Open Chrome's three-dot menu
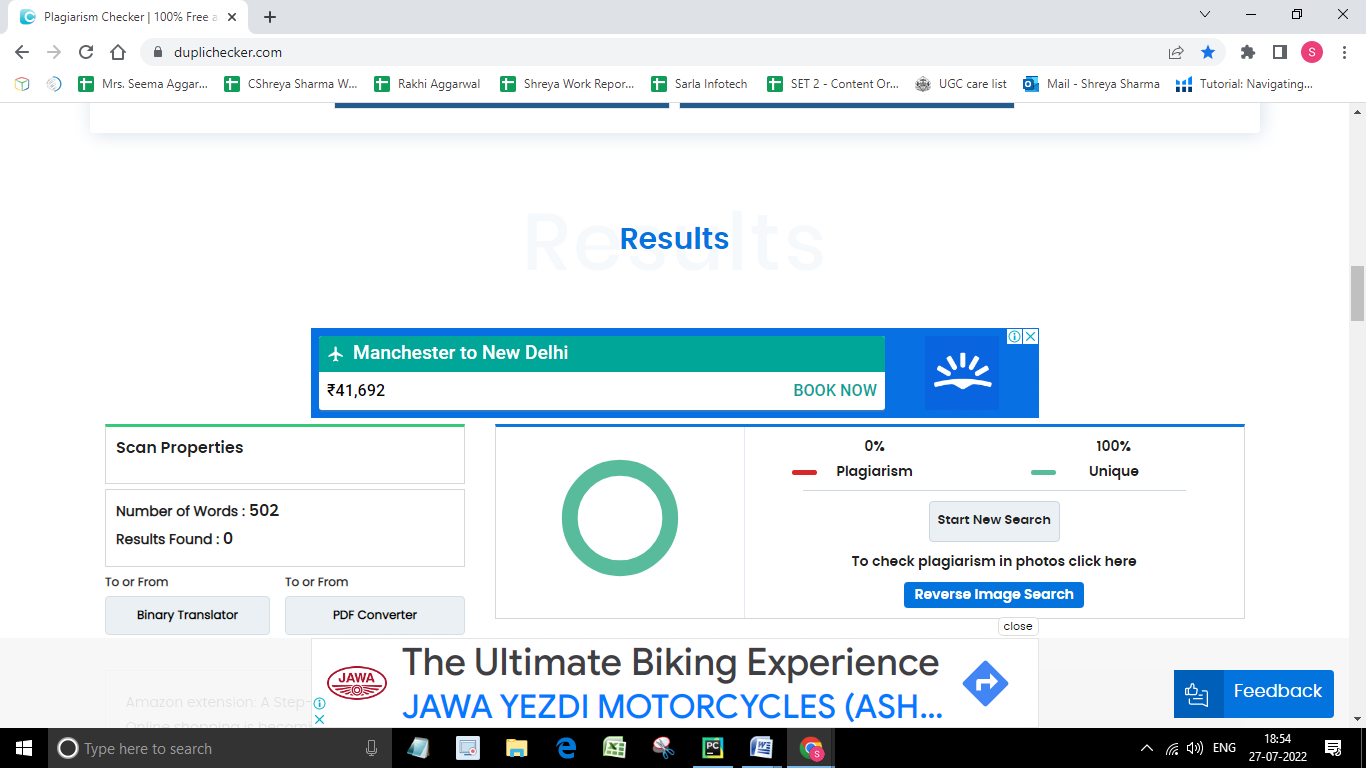Screen dimensions: 1366x768 coord(1343,52)
